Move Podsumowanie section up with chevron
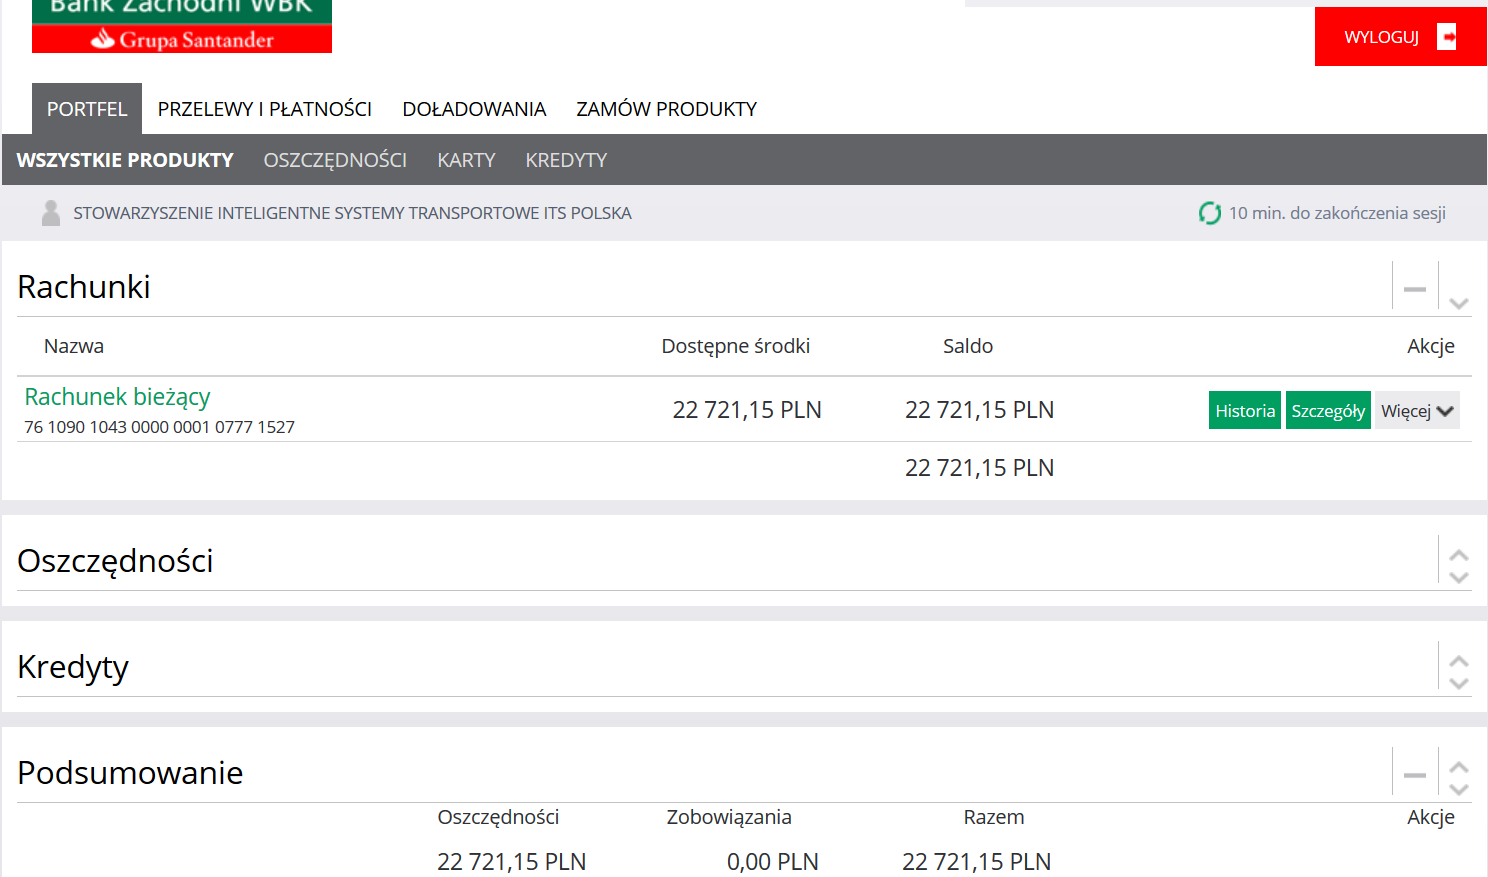Screen dimensions: 1488x877 tap(1459, 767)
